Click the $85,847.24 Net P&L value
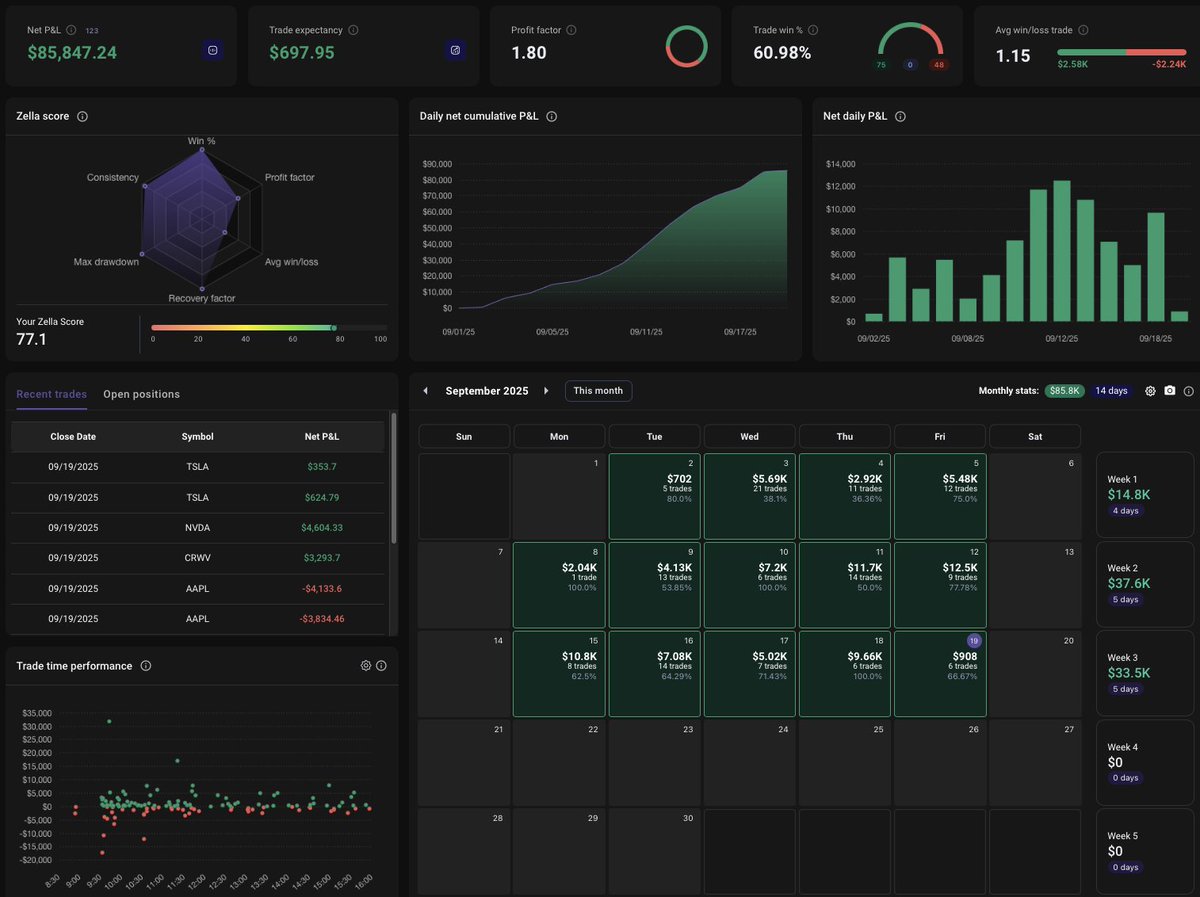This screenshot has height=897, width=1200. pyautogui.click(x=72, y=53)
